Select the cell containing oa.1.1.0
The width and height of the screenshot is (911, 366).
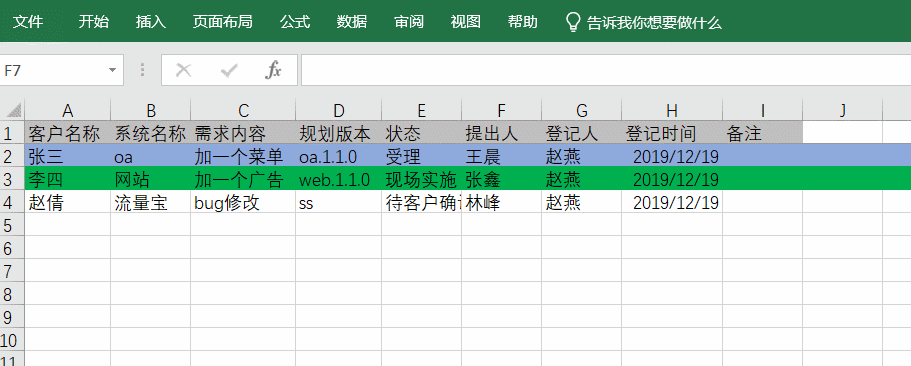point(338,156)
